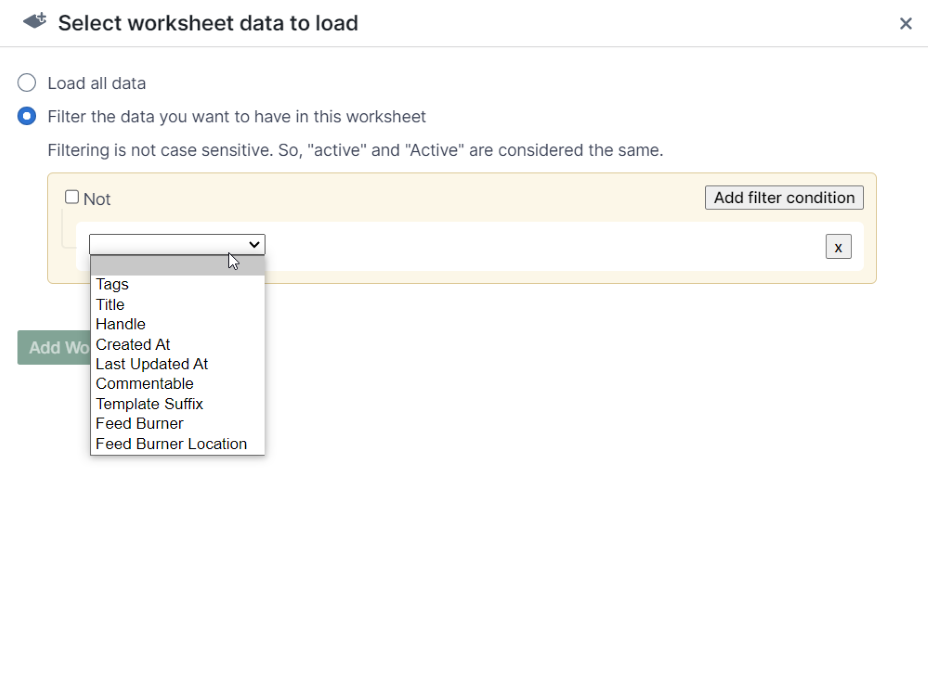Select Feed Burner from the dropdown
The width and height of the screenshot is (928, 673).
click(139, 423)
